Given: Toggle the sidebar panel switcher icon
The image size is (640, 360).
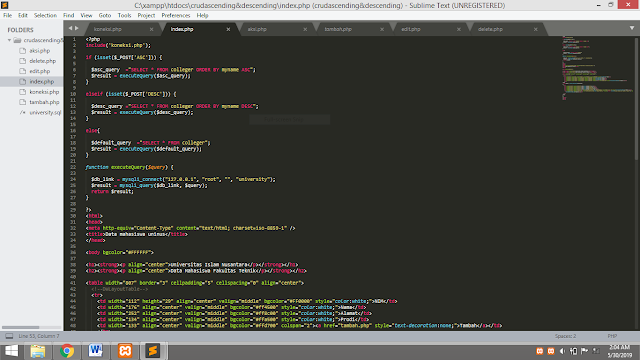Looking at the screenshot, I should [x=9, y=336].
